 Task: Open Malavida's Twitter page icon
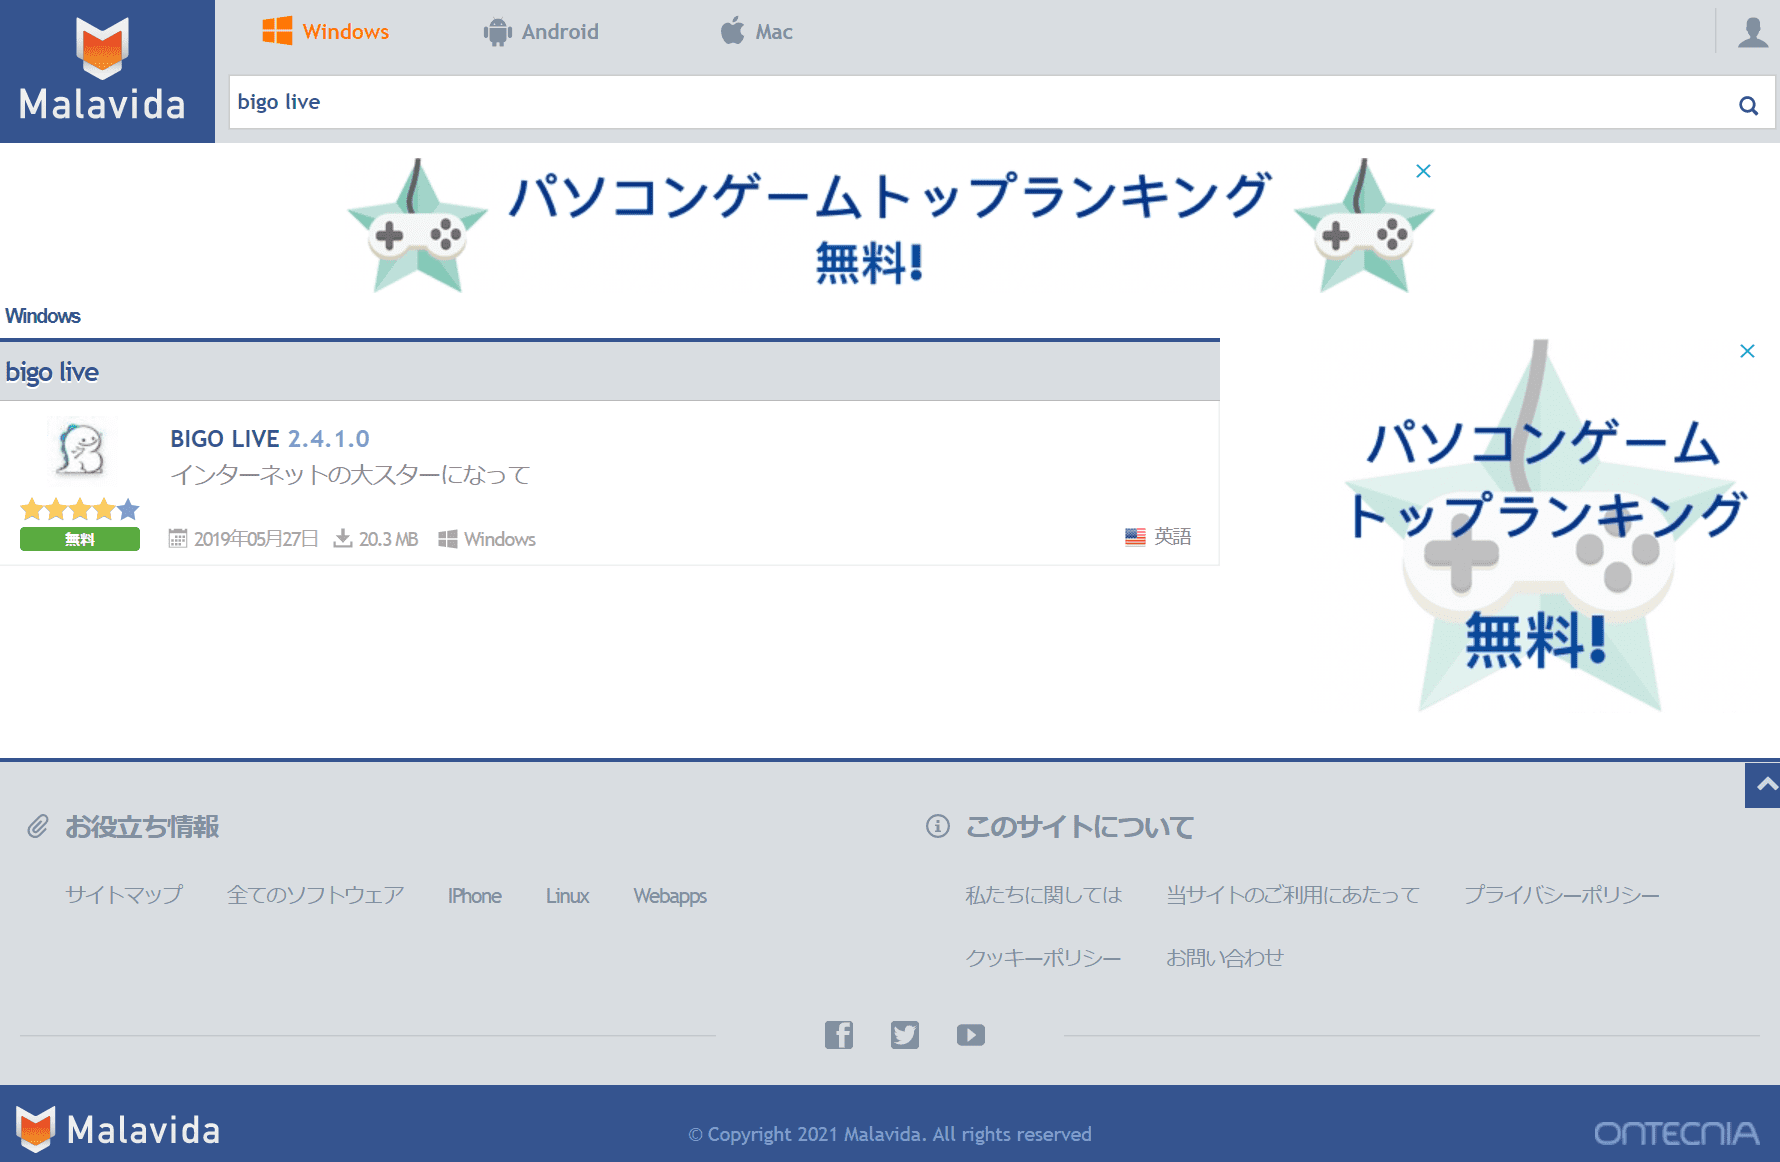905,1035
